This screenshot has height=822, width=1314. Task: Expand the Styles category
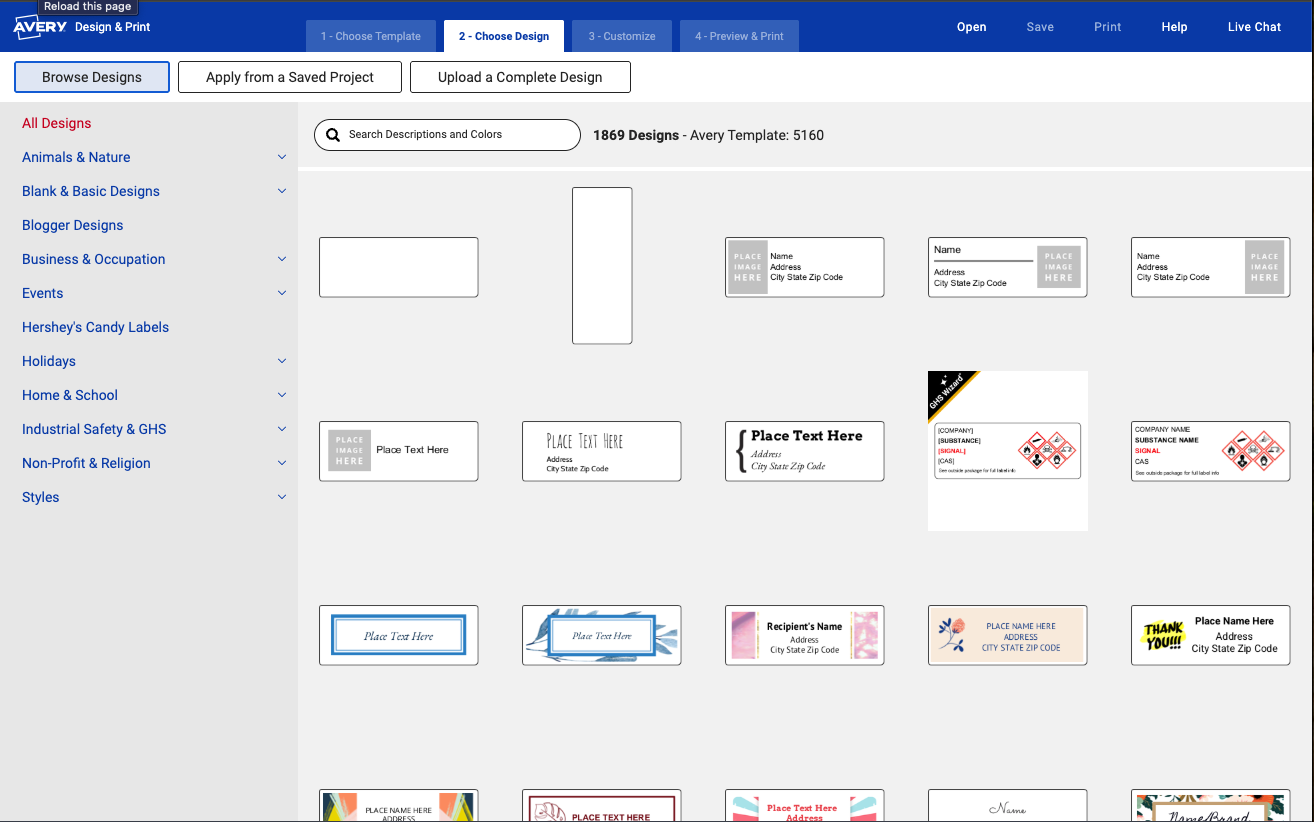pos(282,497)
